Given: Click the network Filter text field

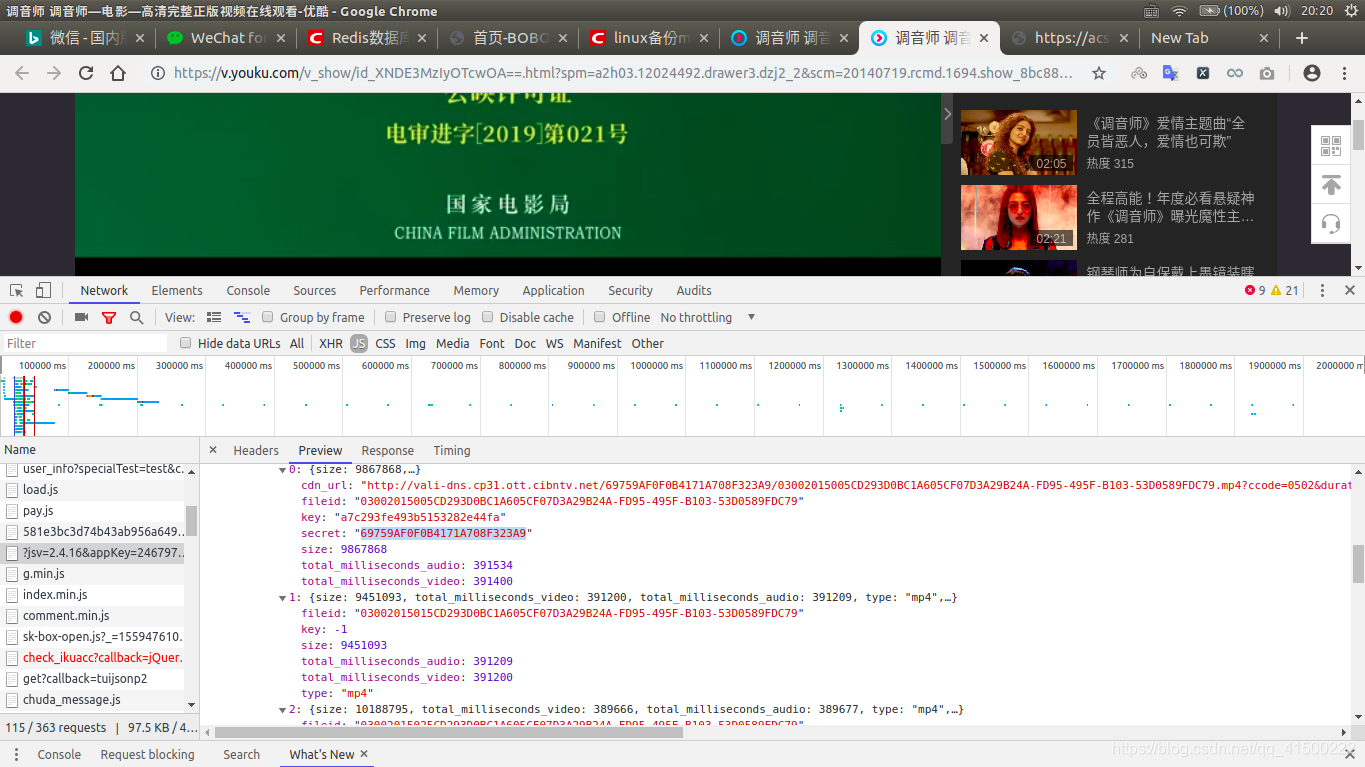Looking at the screenshot, I should 85,343.
